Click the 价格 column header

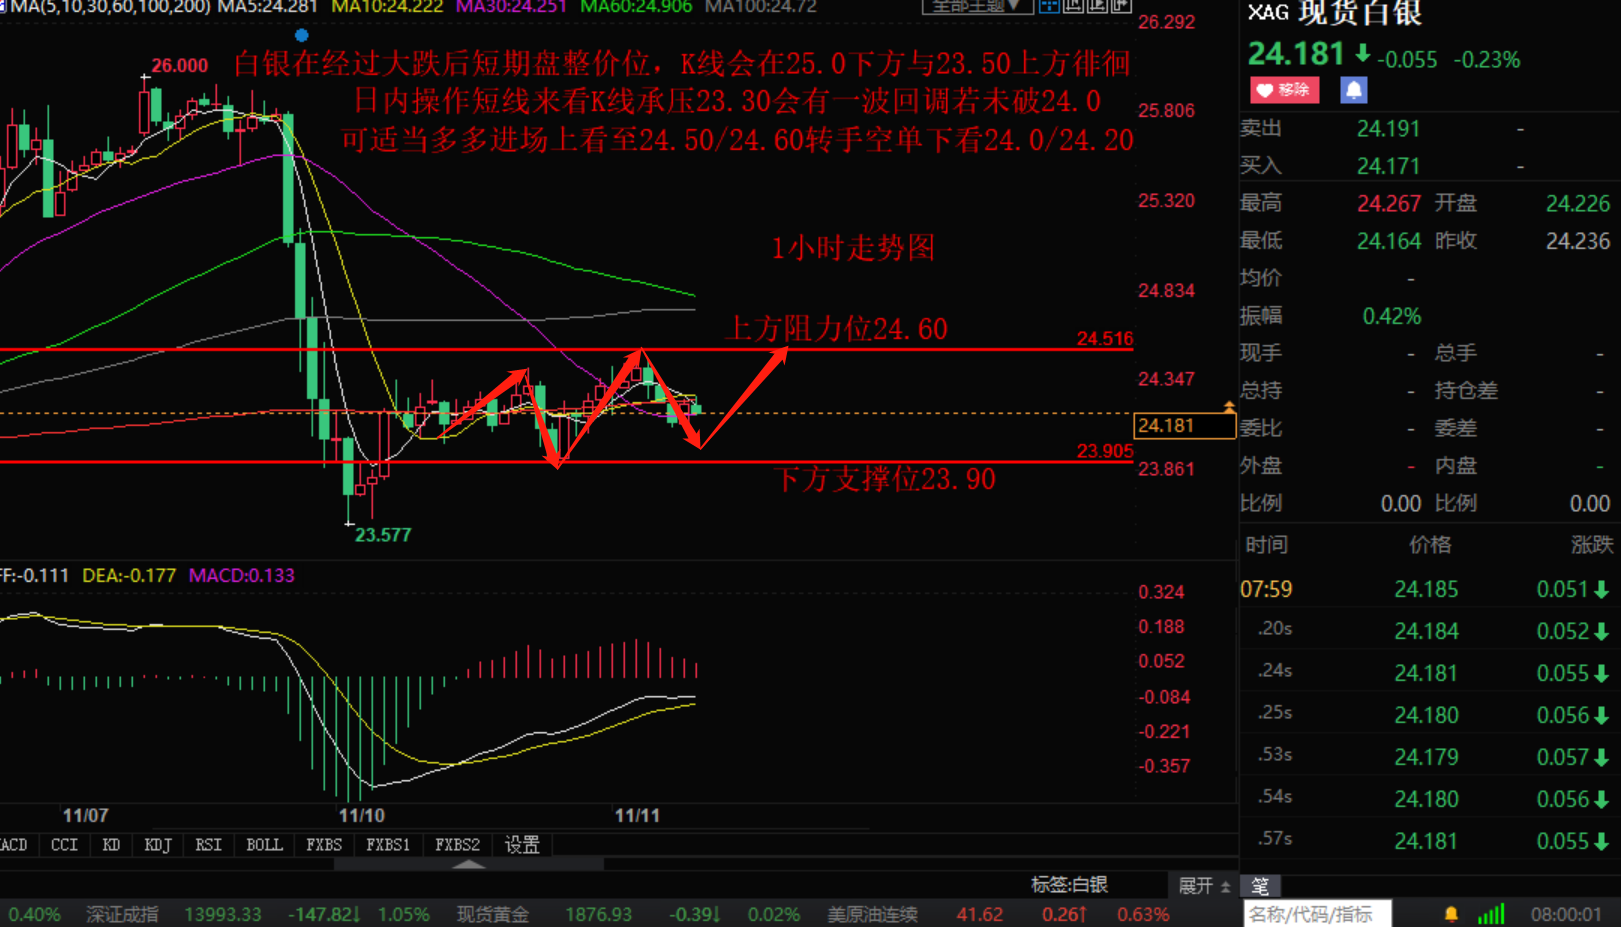click(x=1430, y=545)
